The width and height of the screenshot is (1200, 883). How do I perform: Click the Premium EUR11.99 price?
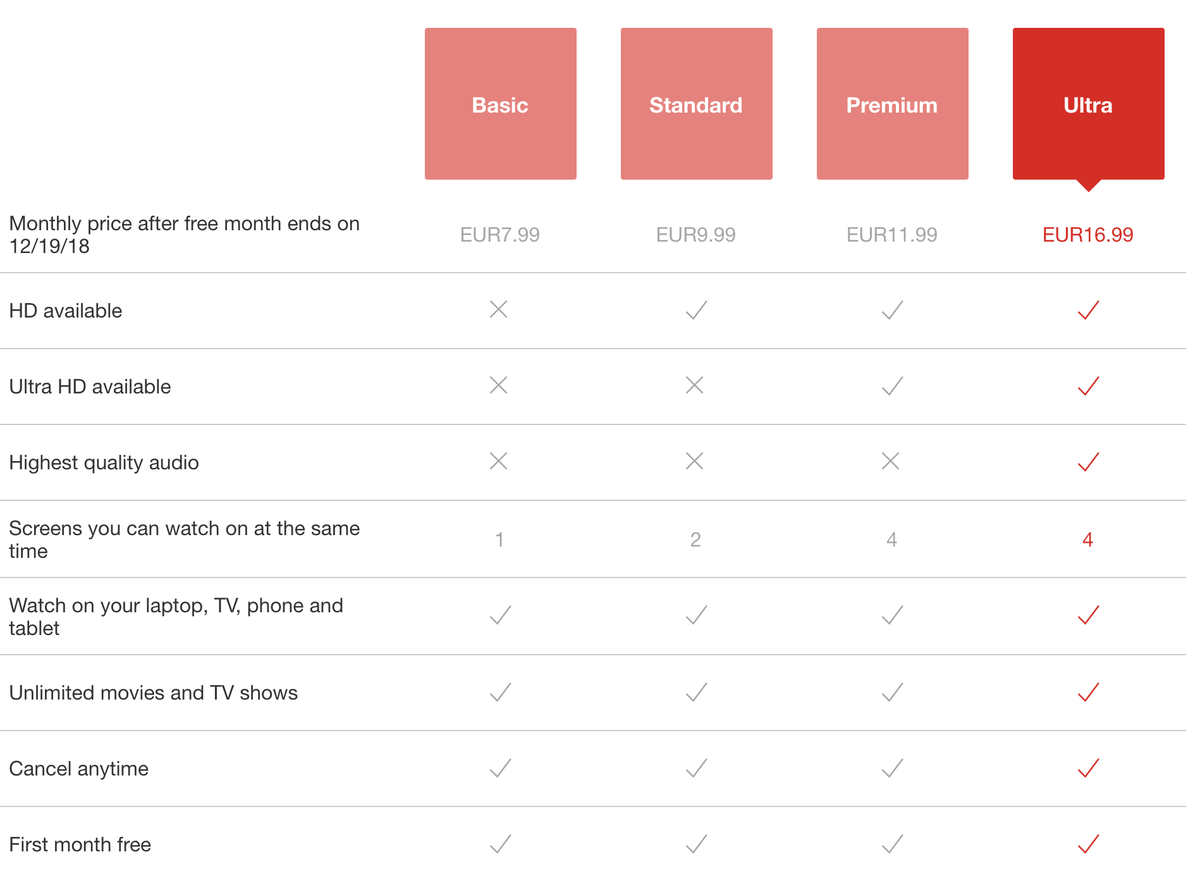tap(892, 235)
